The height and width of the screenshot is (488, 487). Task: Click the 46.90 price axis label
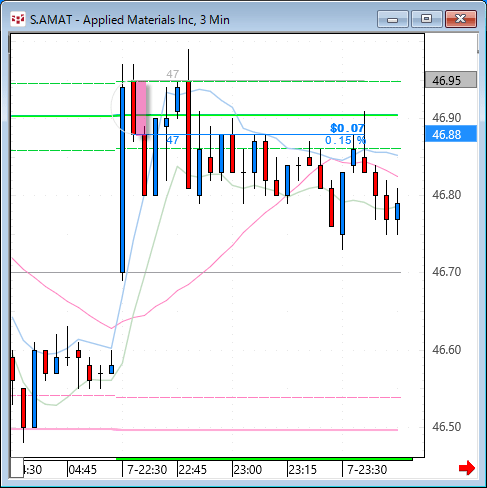(446, 117)
